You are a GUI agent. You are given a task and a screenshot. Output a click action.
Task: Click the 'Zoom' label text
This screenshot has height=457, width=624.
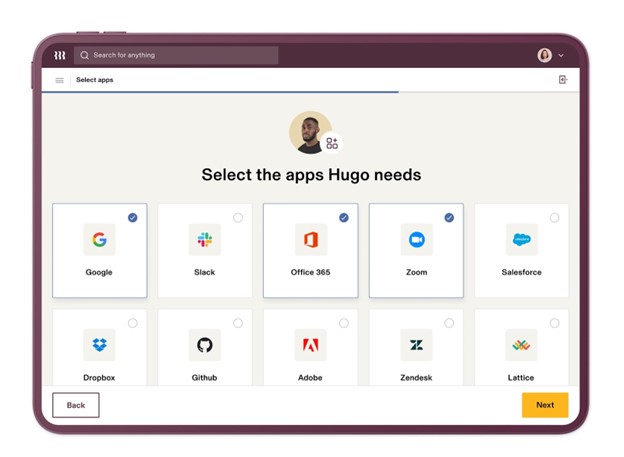(x=417, y=272)
